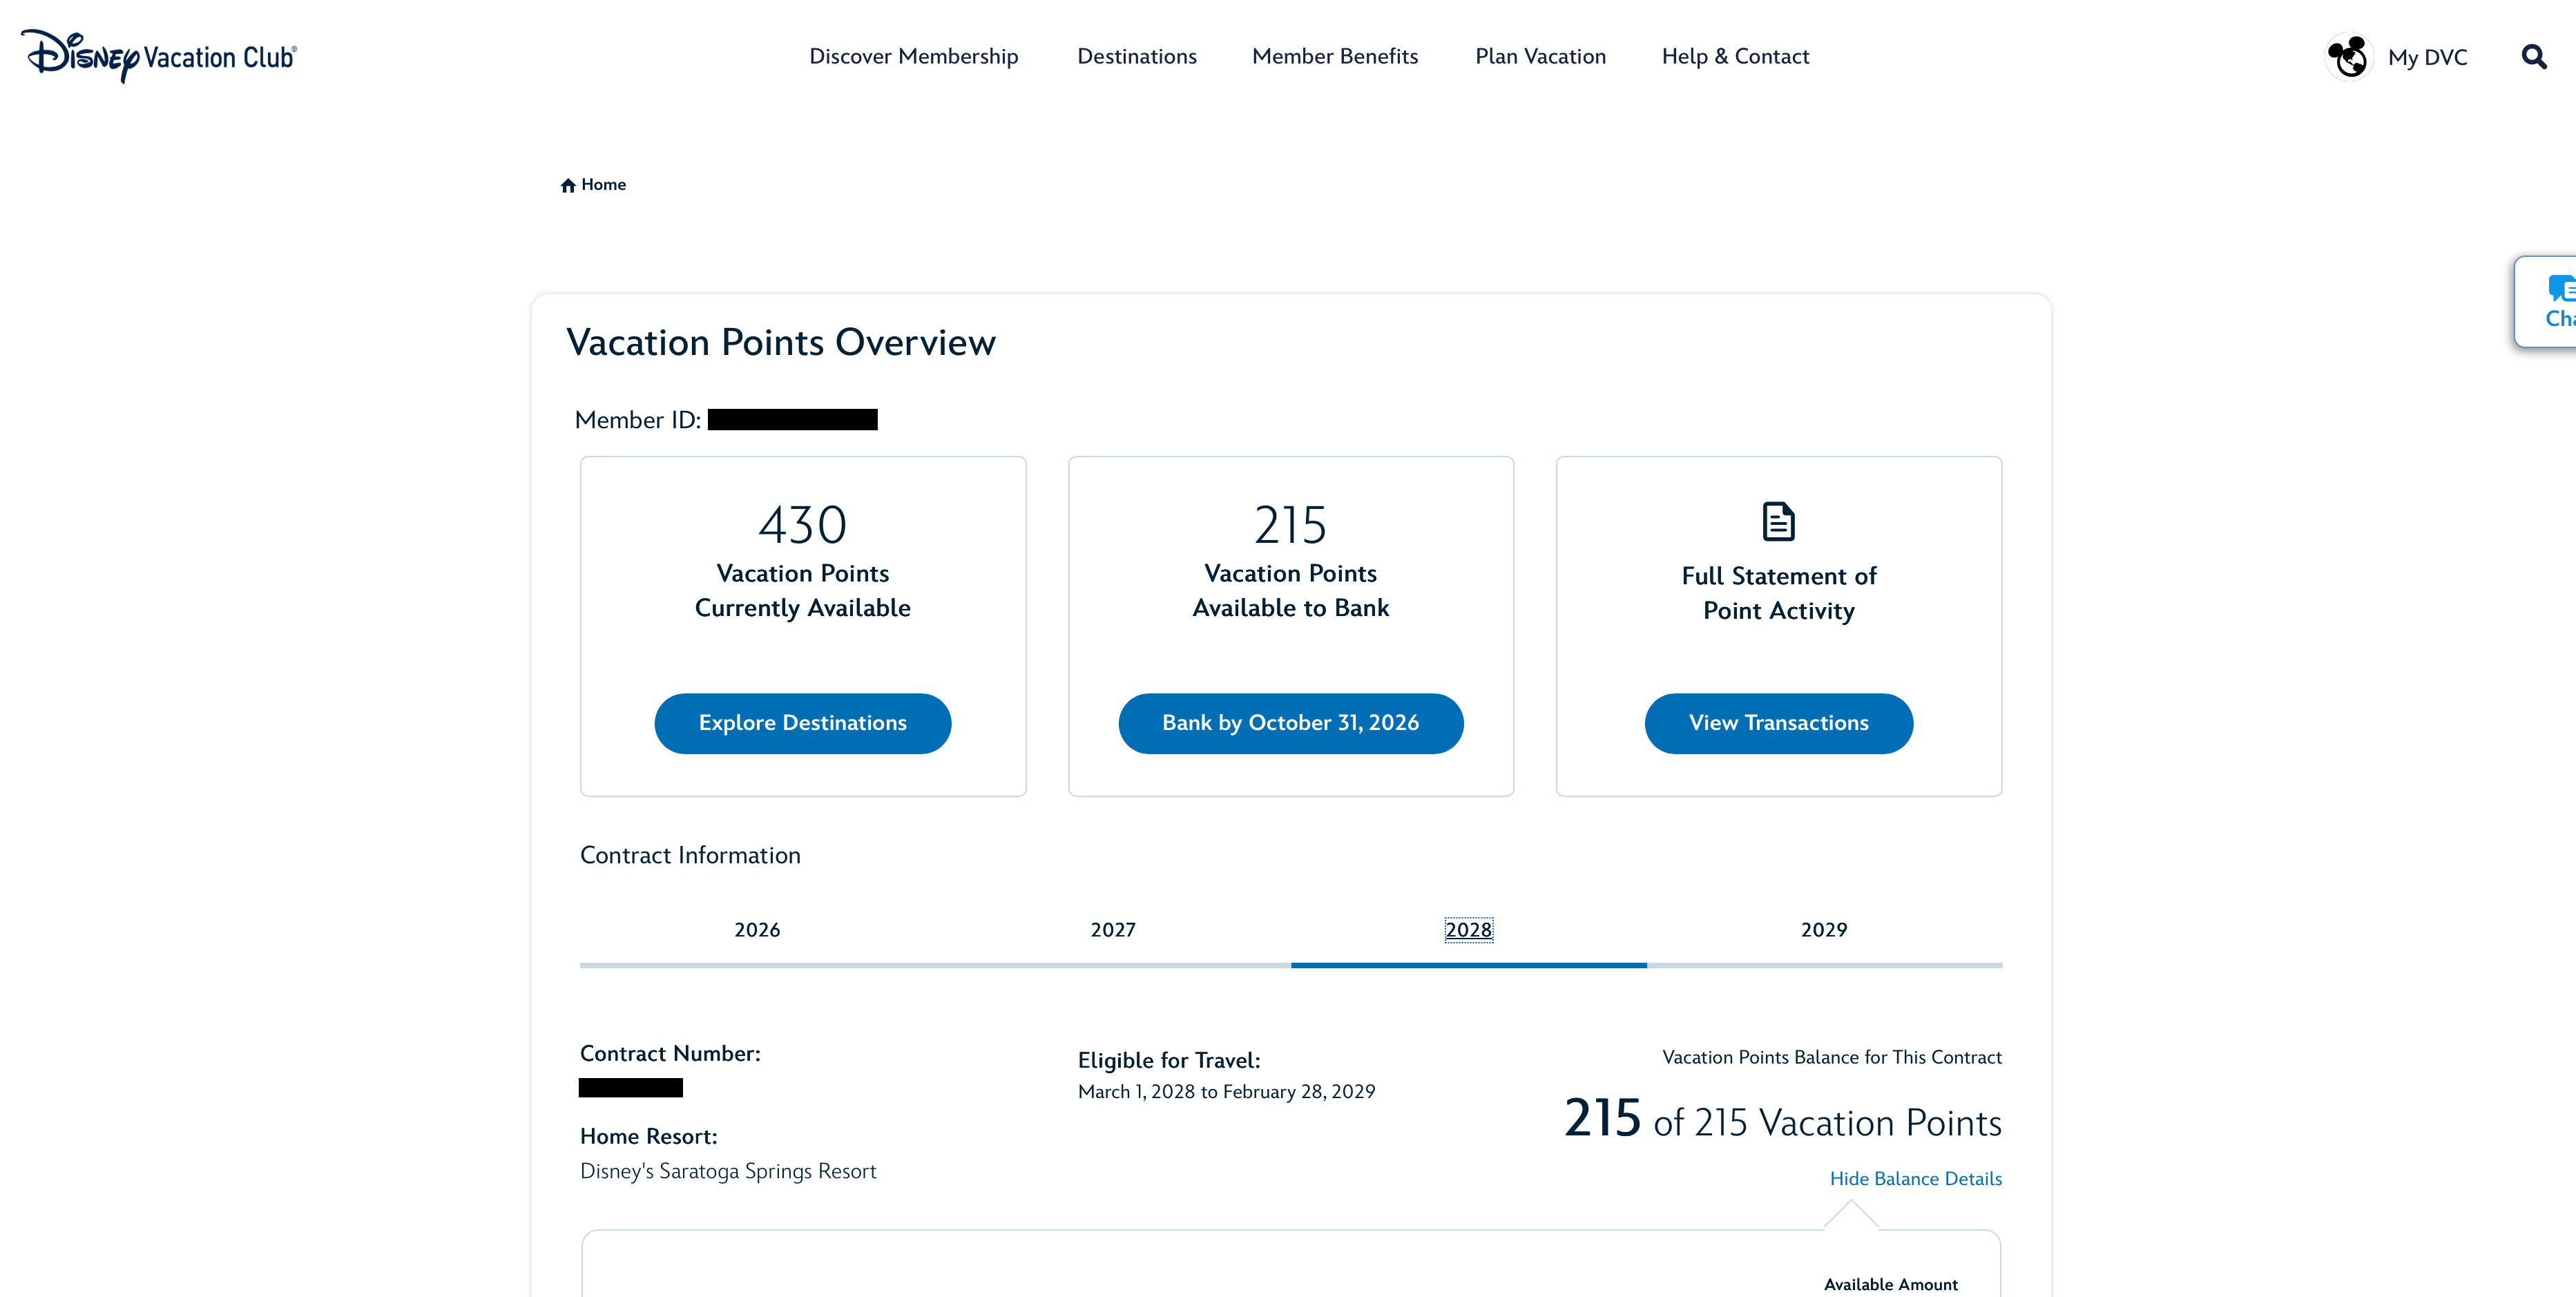Click the 215 Available to Bank figure
The height and width of the screenshot is (1297, 2576).
pos(1291,525)
